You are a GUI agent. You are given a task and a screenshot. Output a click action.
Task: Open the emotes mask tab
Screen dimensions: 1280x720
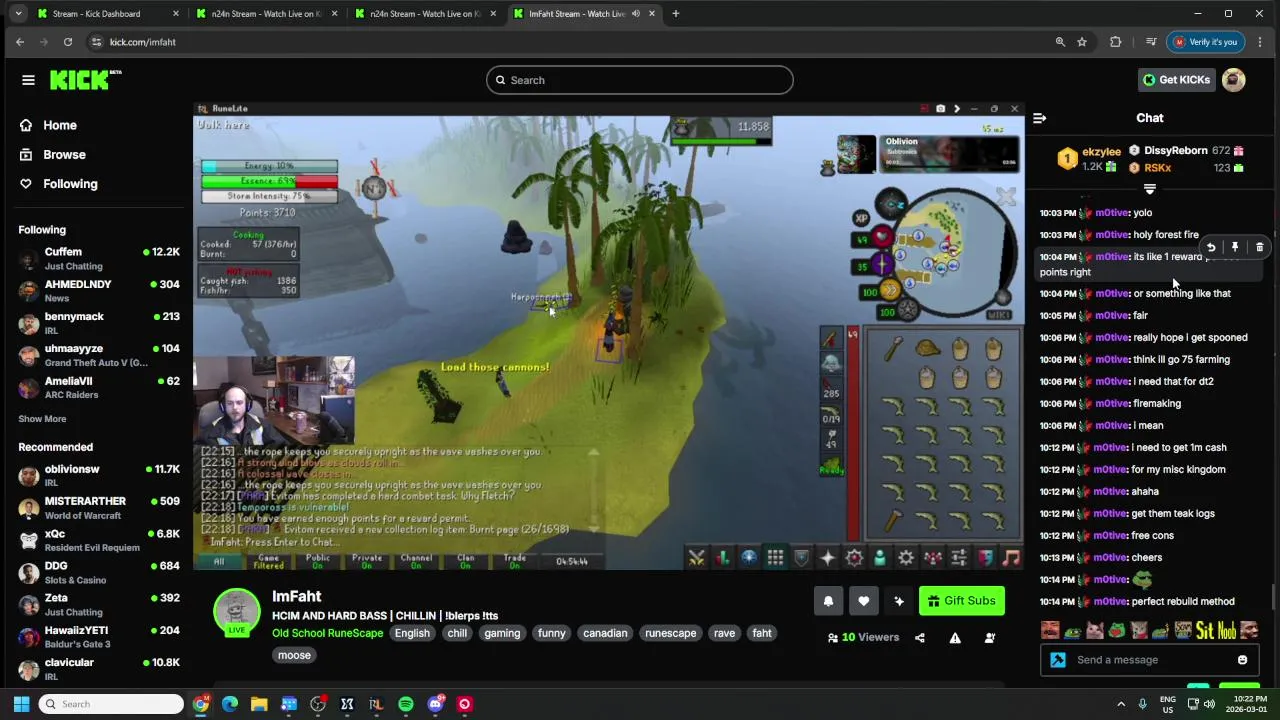(985, 558)
